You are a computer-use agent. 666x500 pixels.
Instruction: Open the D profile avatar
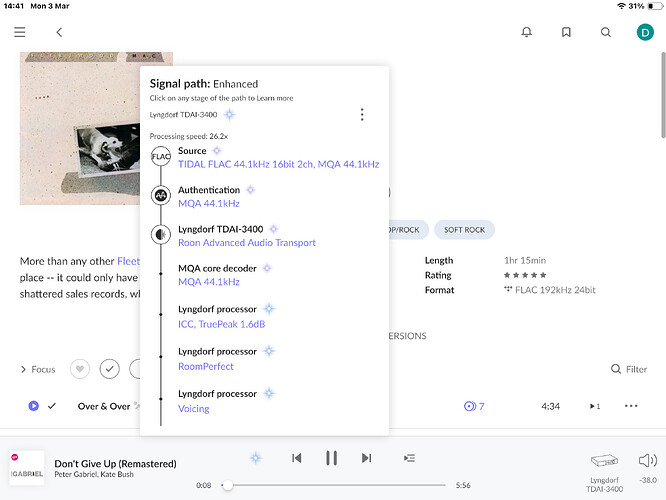click(645, 32)
